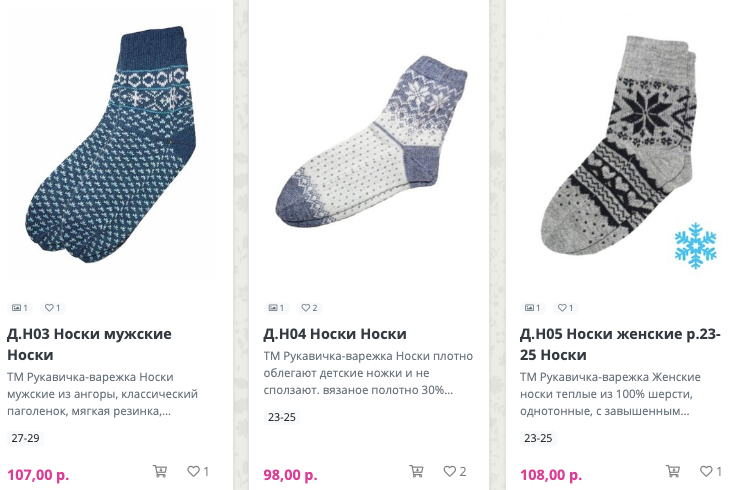
Task: Add Д.Н05 women's socks to cart
Action: click(673, 471)
